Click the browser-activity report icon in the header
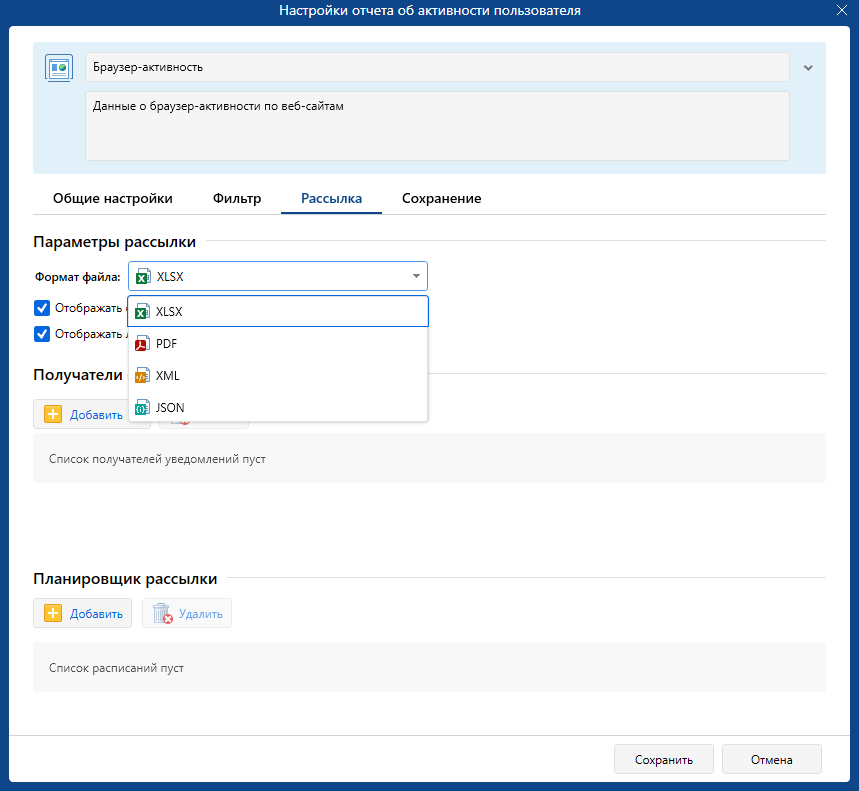This screenshot has height=791, width=859. 58,68
